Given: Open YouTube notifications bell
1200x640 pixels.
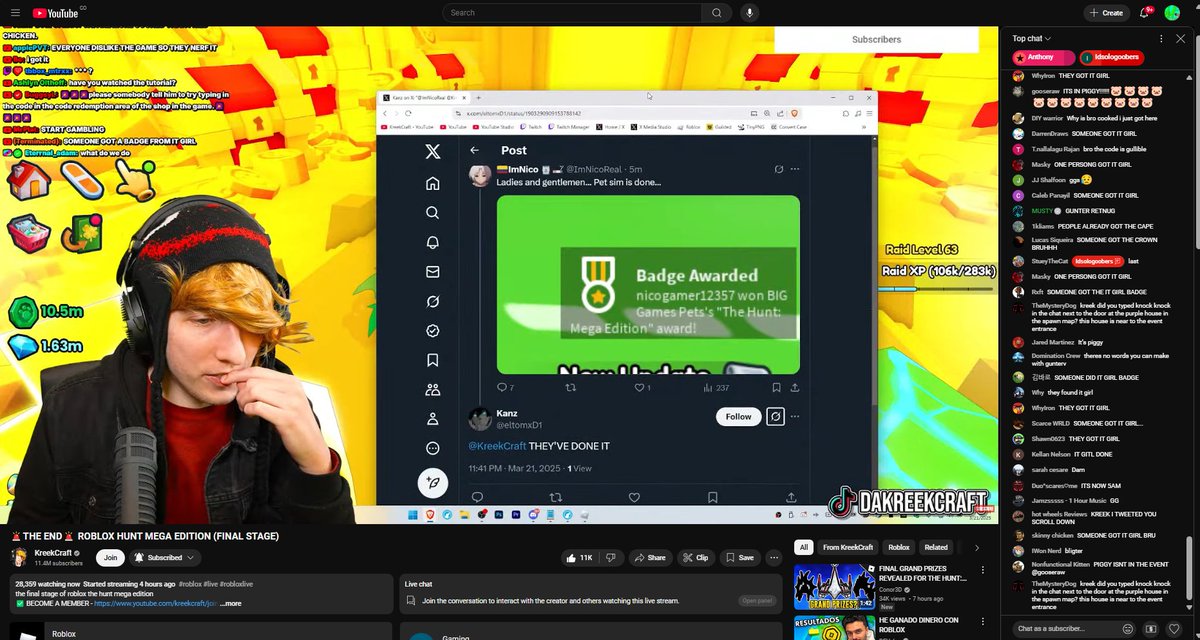Looking at the screenshot, I should (x=1146, y=13).
